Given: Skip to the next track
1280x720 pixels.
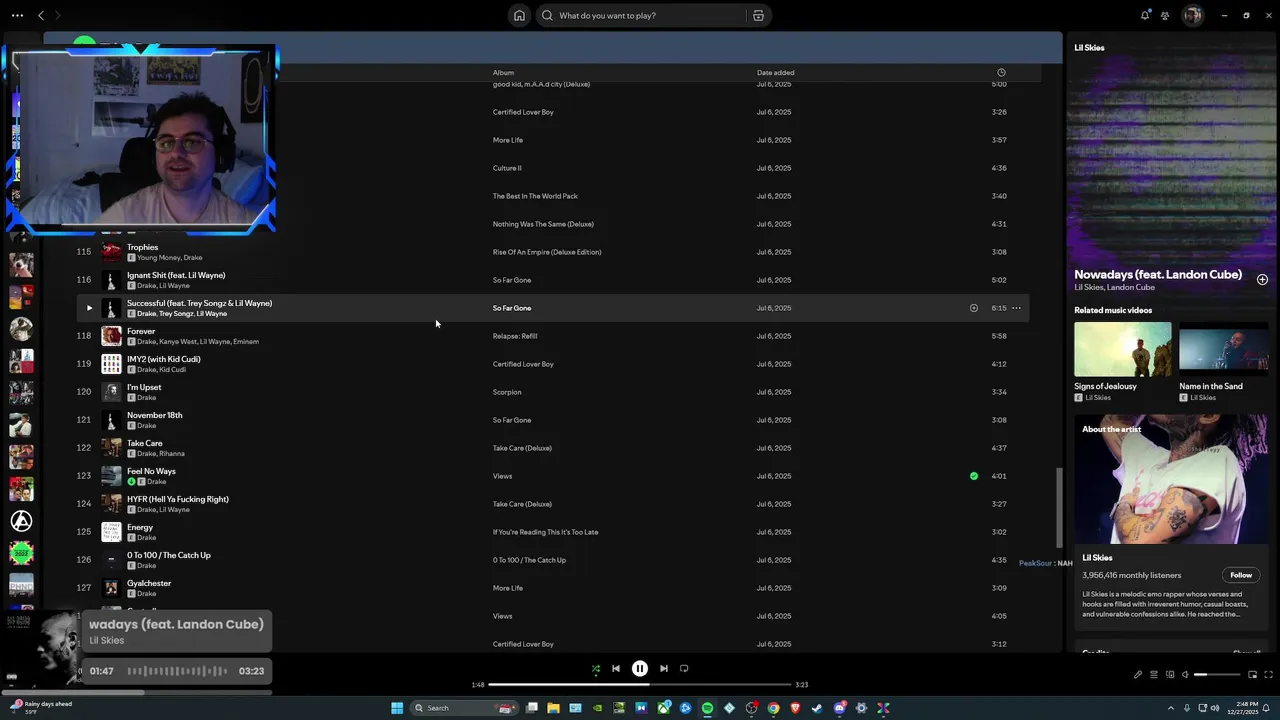Looking at the screenshot, I should tap(664, 668).
